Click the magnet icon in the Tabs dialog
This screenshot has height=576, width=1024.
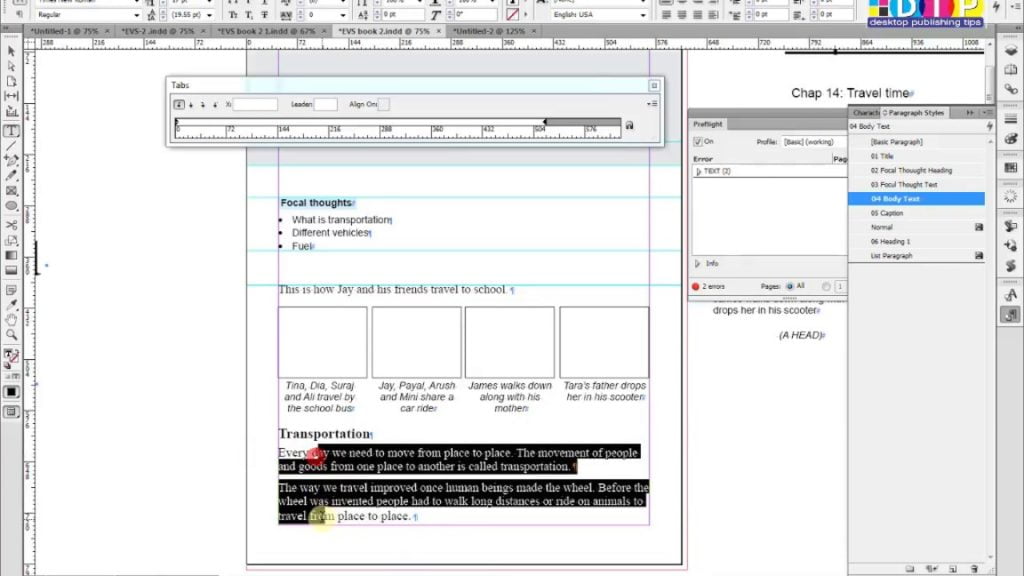[629, 124]
